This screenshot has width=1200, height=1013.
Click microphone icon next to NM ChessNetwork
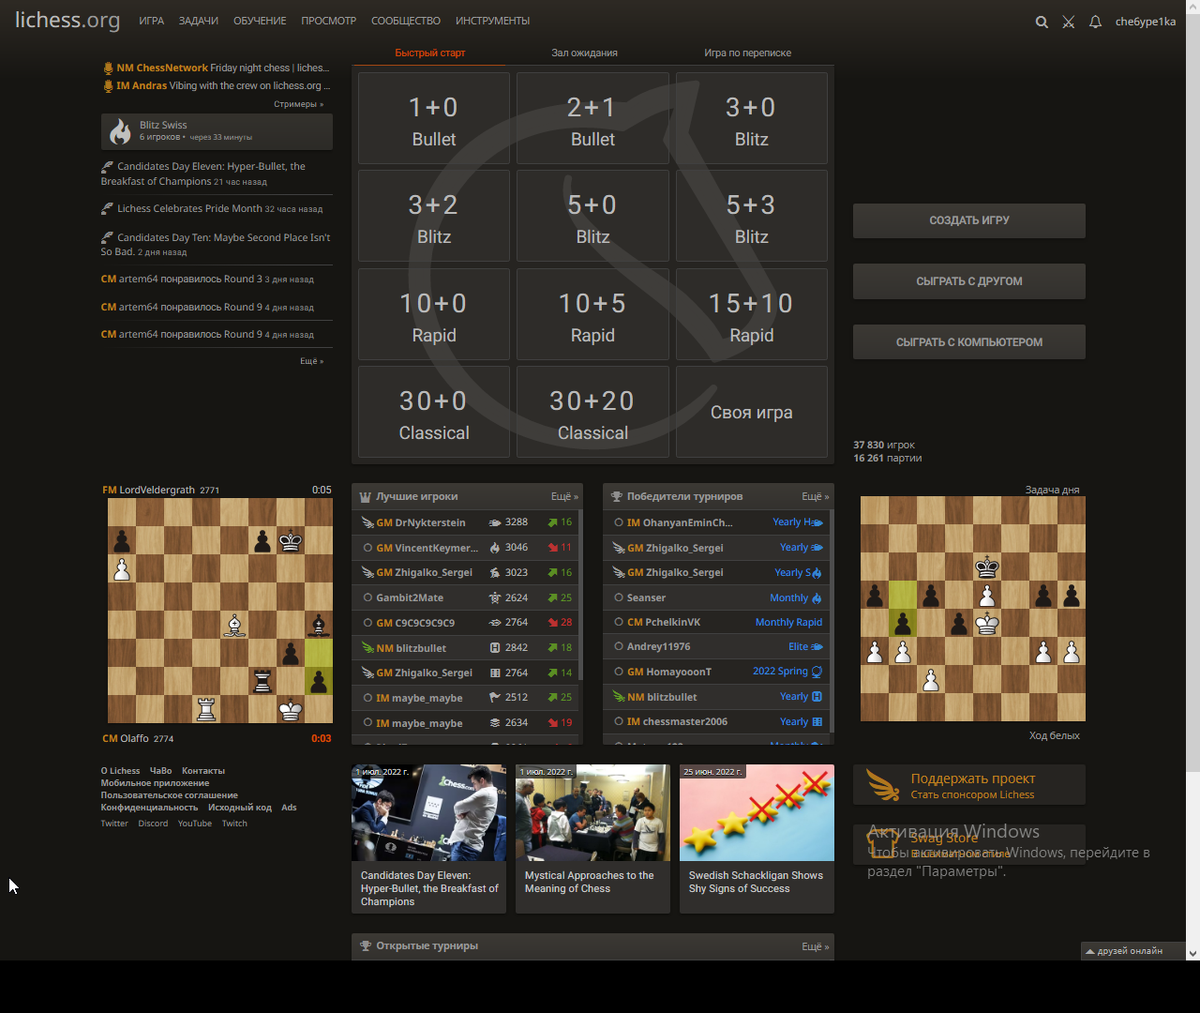(x=108, y=68)
